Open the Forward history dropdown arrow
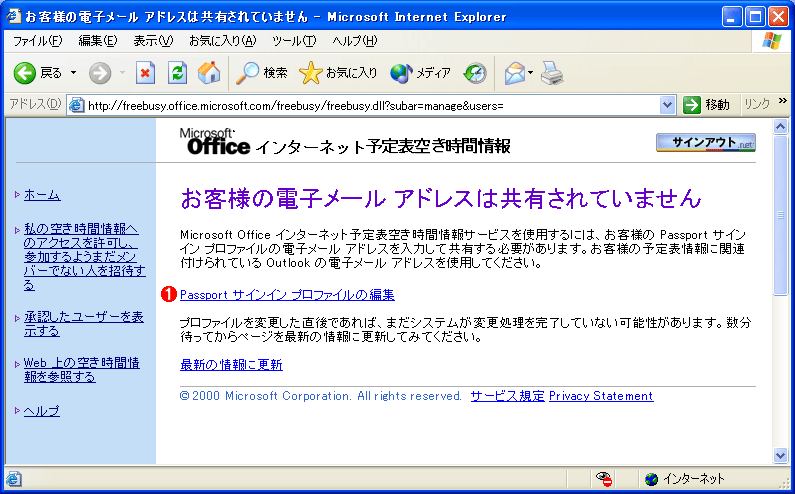The width and height of the screenshot is (795, 494). [x=122, y=73]
